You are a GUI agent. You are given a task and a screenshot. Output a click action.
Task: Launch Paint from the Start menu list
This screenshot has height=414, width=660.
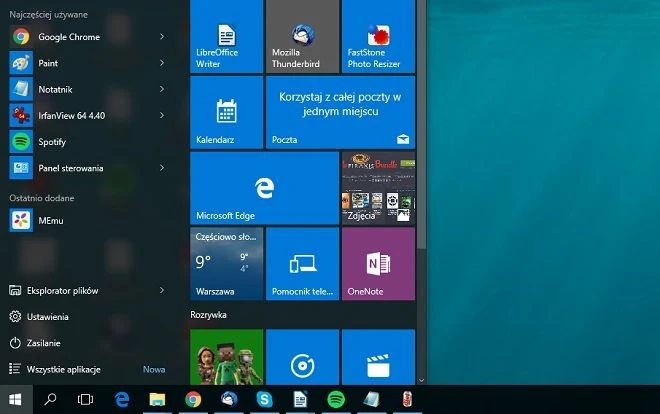[x=88, y=63]
